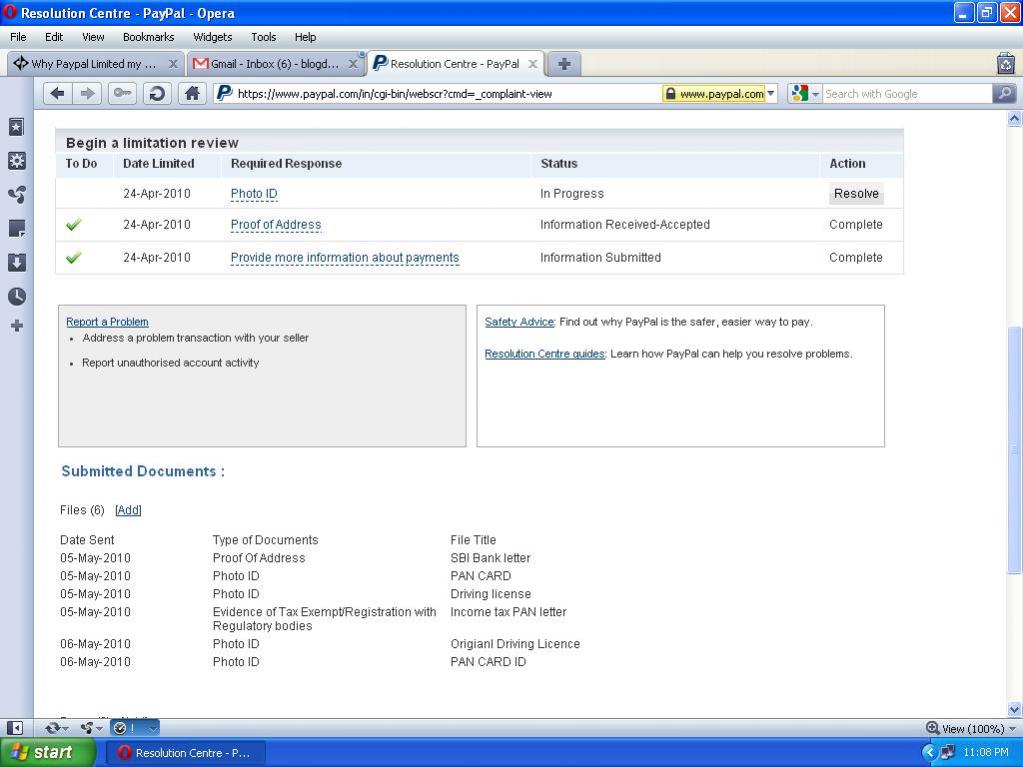Click in the Search with Google field
Image resolution: width=1023 pixels, height=767 pixels.
pos(905,94)
